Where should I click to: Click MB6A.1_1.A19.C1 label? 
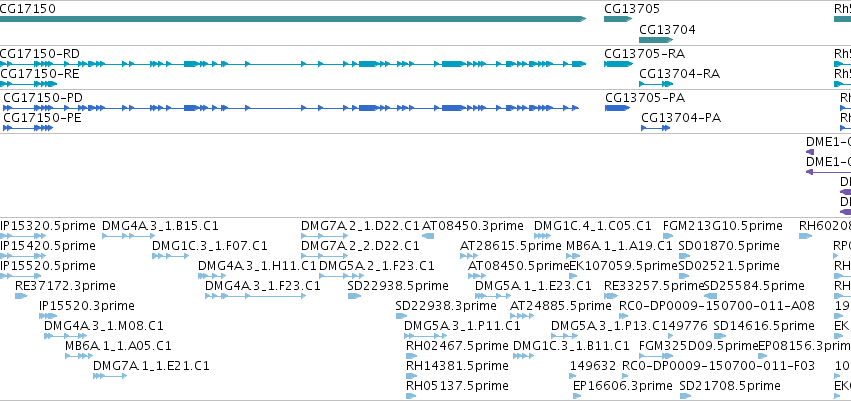(619, 246)
